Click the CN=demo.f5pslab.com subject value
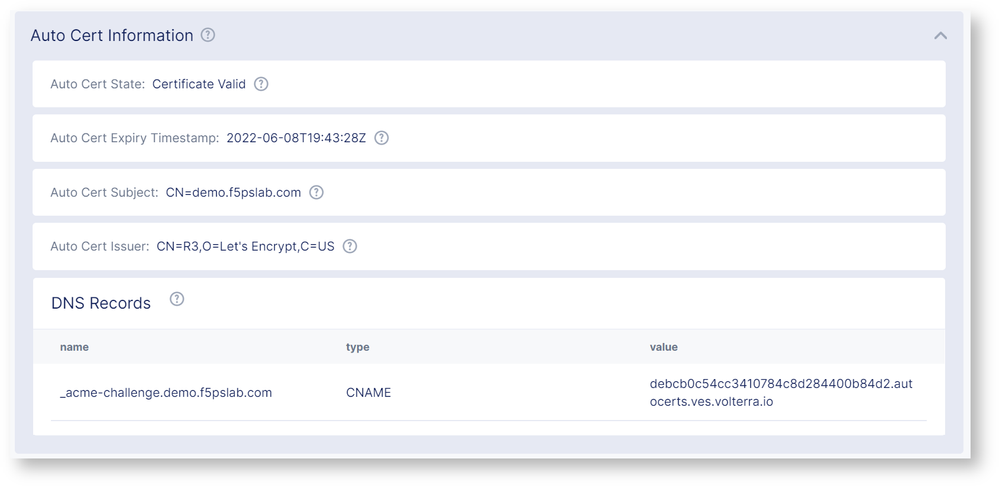This screenshot has width=999, height=487. (x=233, y=192)
